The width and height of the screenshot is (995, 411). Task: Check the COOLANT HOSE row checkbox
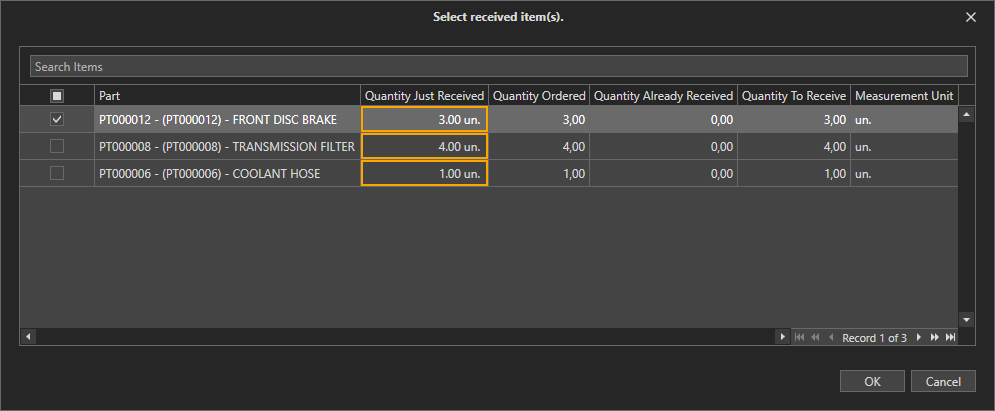pyautogui.click(x=57, y=173)
